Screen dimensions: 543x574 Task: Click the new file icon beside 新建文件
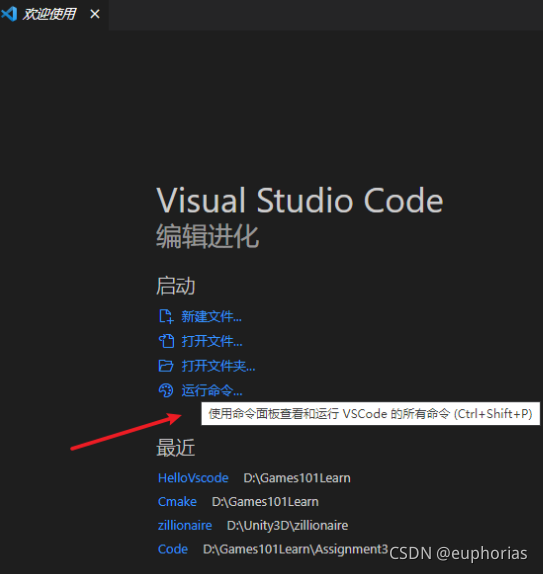tap(166, 316)
